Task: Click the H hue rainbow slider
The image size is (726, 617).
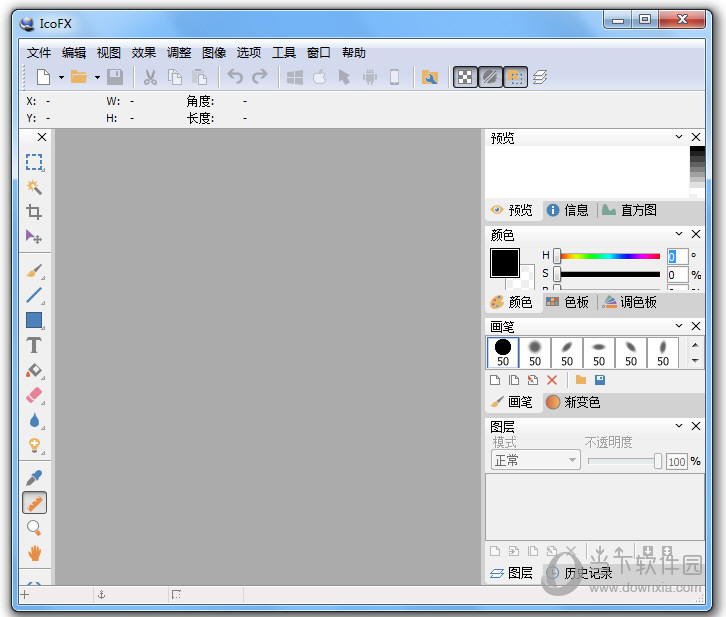Action: [607, 256]
